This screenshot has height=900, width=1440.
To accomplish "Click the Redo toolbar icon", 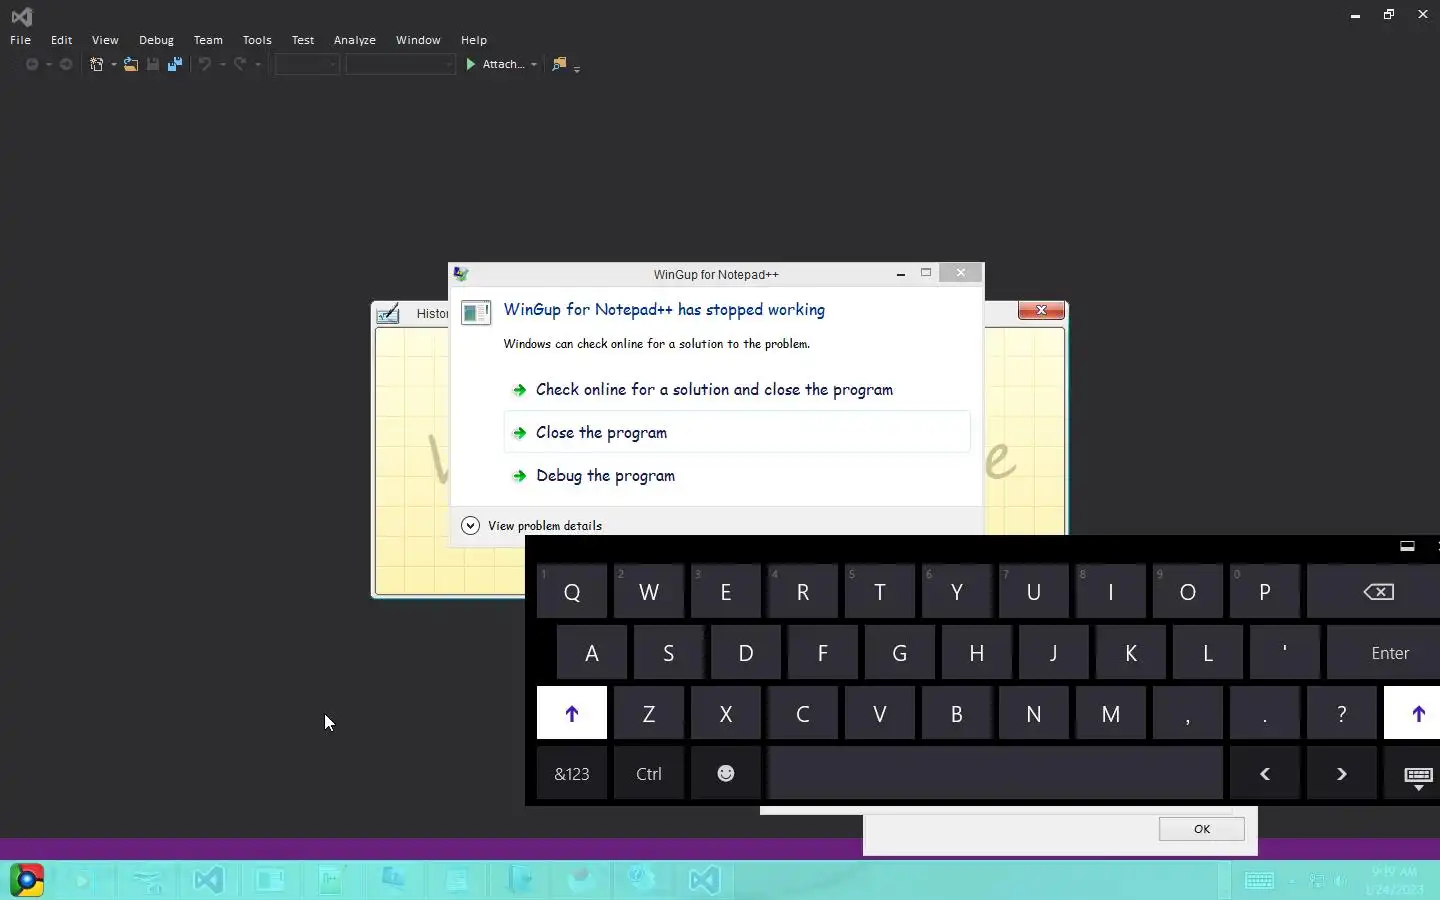I will (x=240, y=64).
